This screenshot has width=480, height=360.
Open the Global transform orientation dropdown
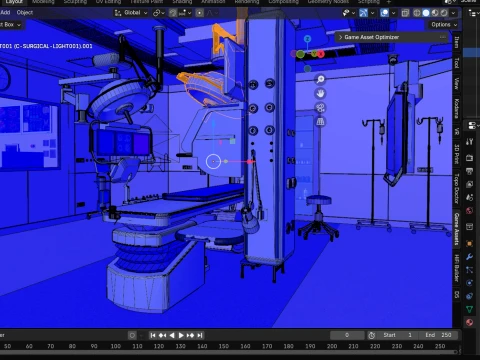(131, 13)
